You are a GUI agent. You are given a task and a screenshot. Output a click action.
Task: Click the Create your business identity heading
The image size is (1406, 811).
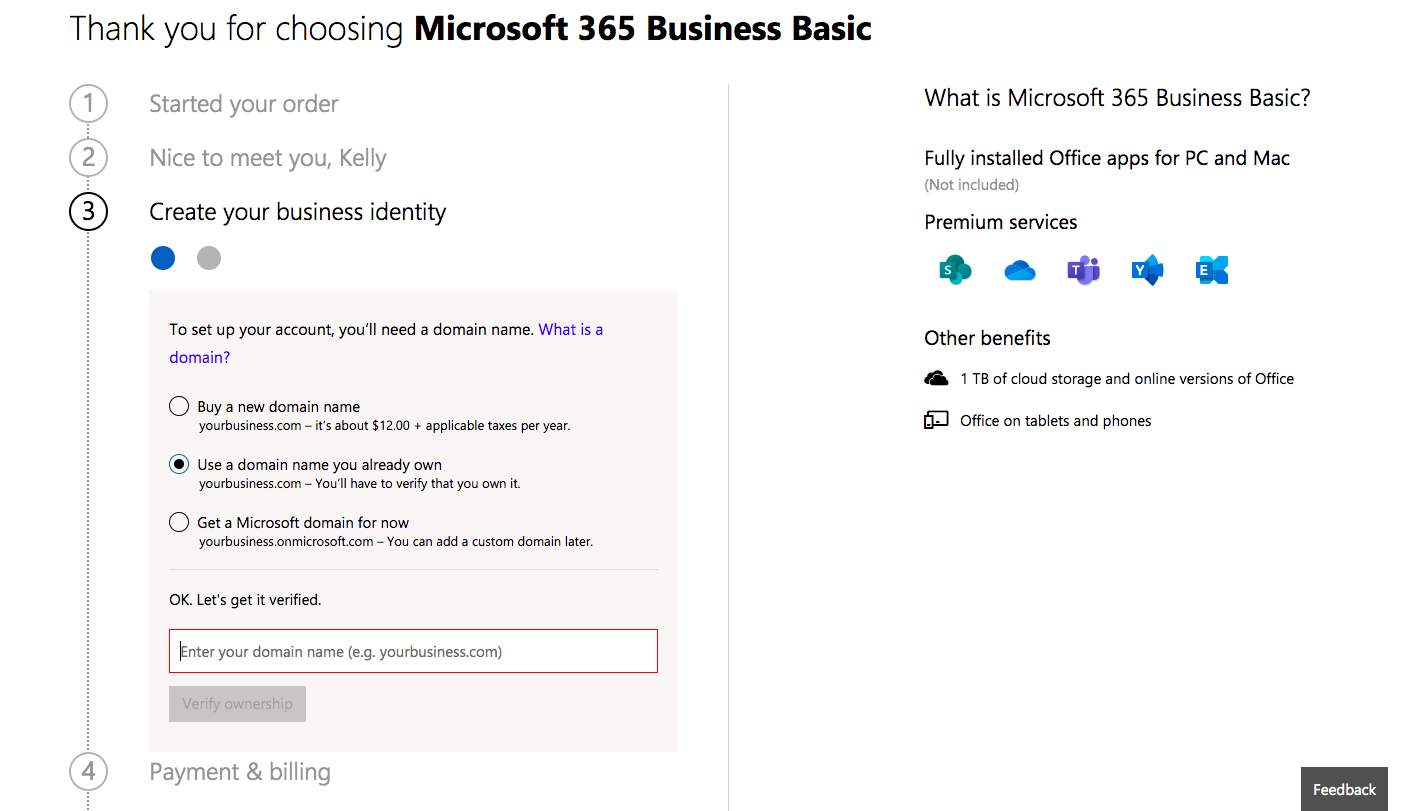[x=298, y=212]
